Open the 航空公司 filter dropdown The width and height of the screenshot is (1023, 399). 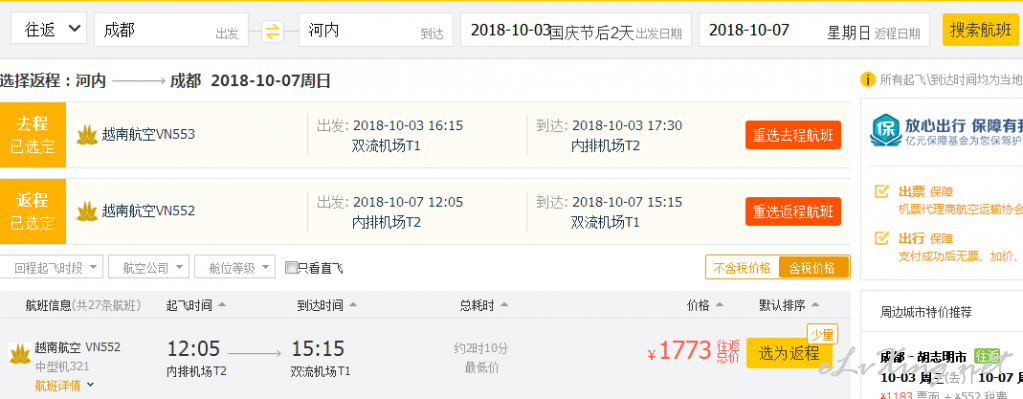point(149,267)
